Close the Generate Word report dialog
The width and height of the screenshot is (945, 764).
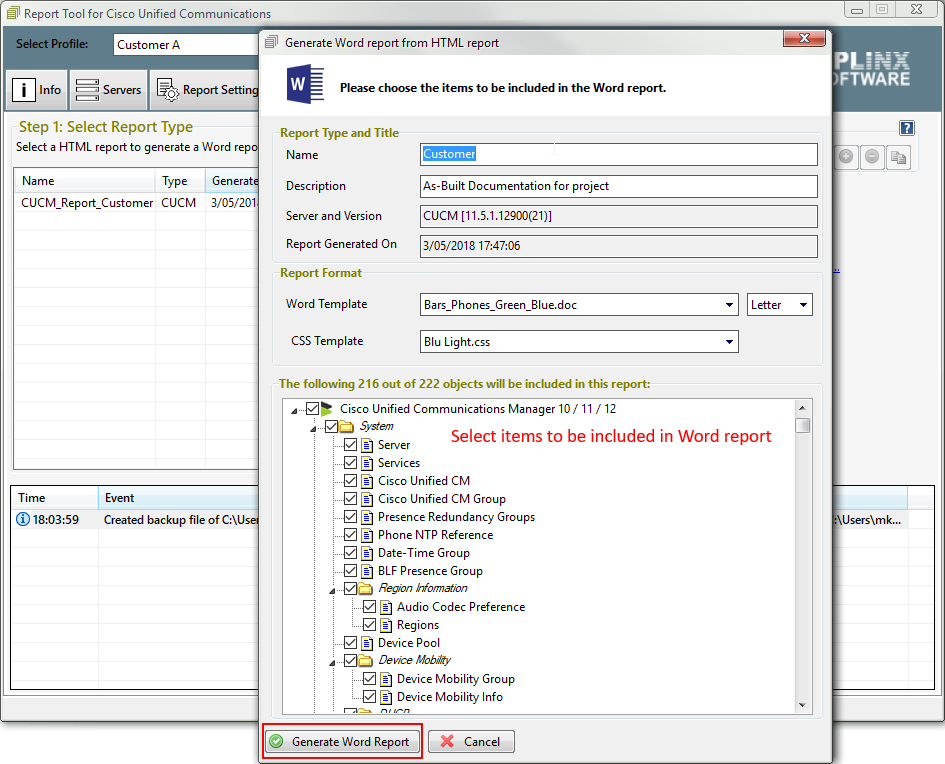tap(804, 38)
